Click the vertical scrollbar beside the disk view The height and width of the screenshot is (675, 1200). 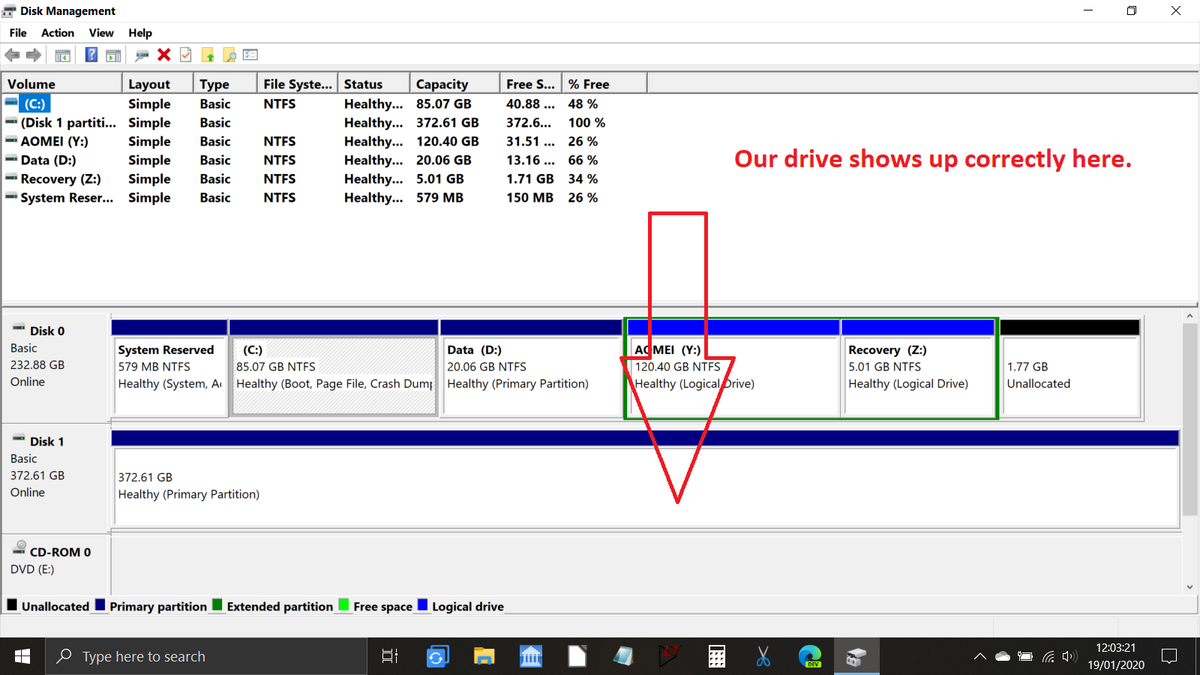(1192, 400)
